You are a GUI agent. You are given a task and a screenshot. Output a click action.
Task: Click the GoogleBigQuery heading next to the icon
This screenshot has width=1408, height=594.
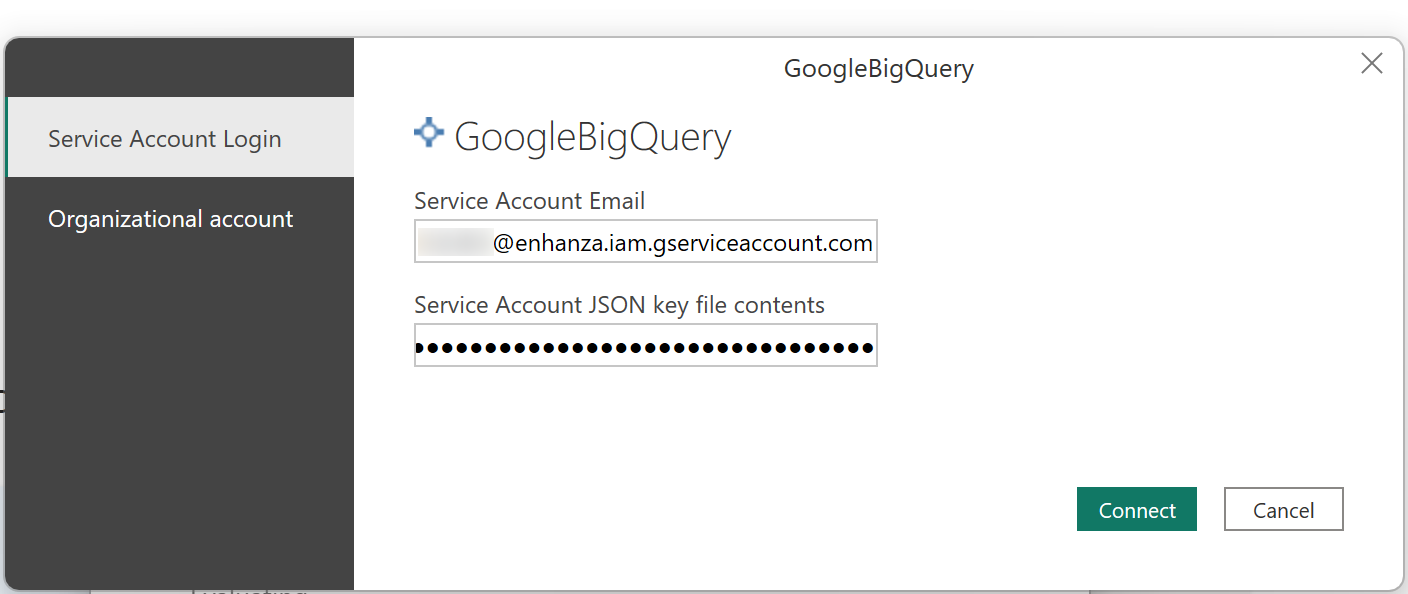(x=592, y=137)
